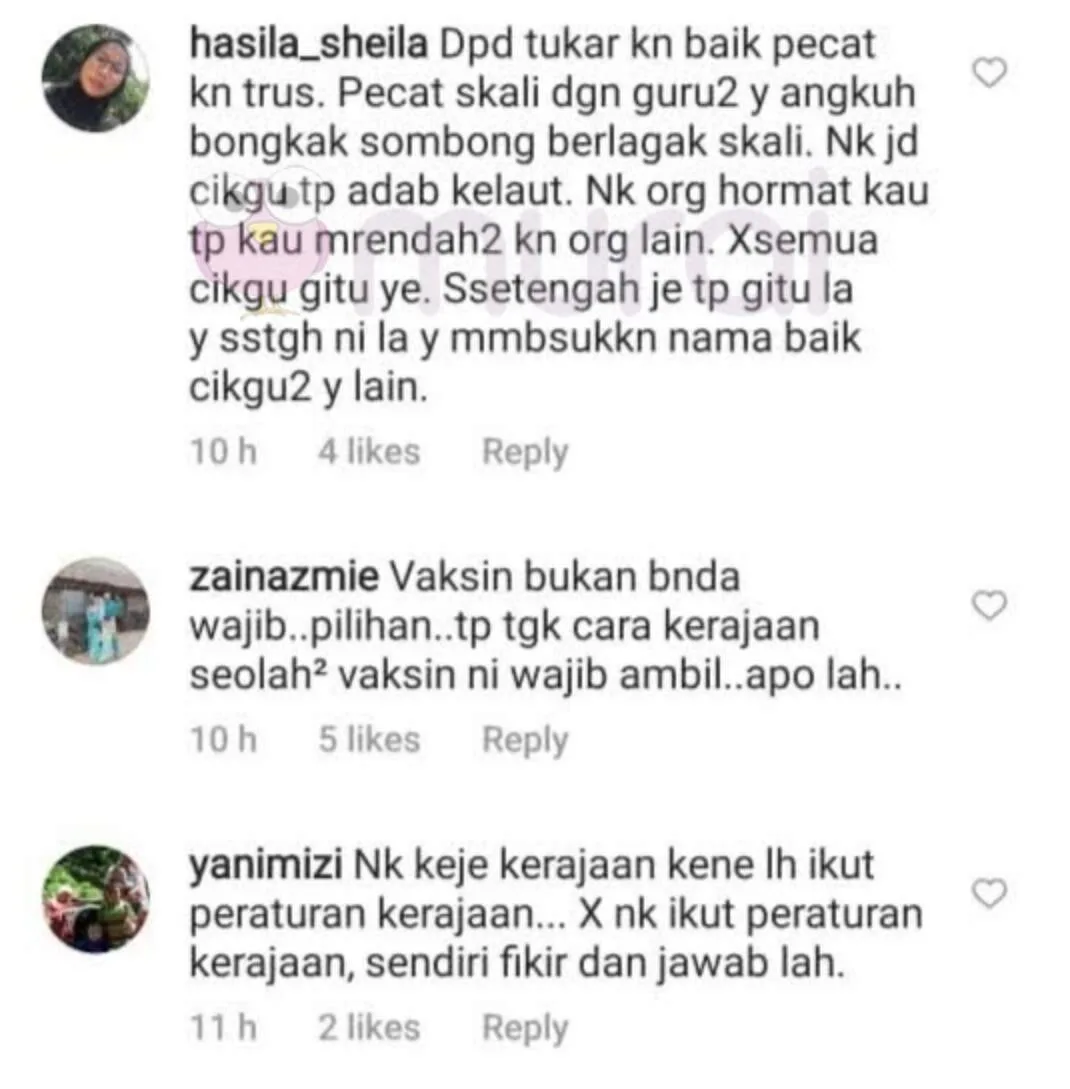View the 4 likes on hasila_sheila's comment
Image resolution: width=1070 pixels, height=1089 pixels.
tap(369, 451)
